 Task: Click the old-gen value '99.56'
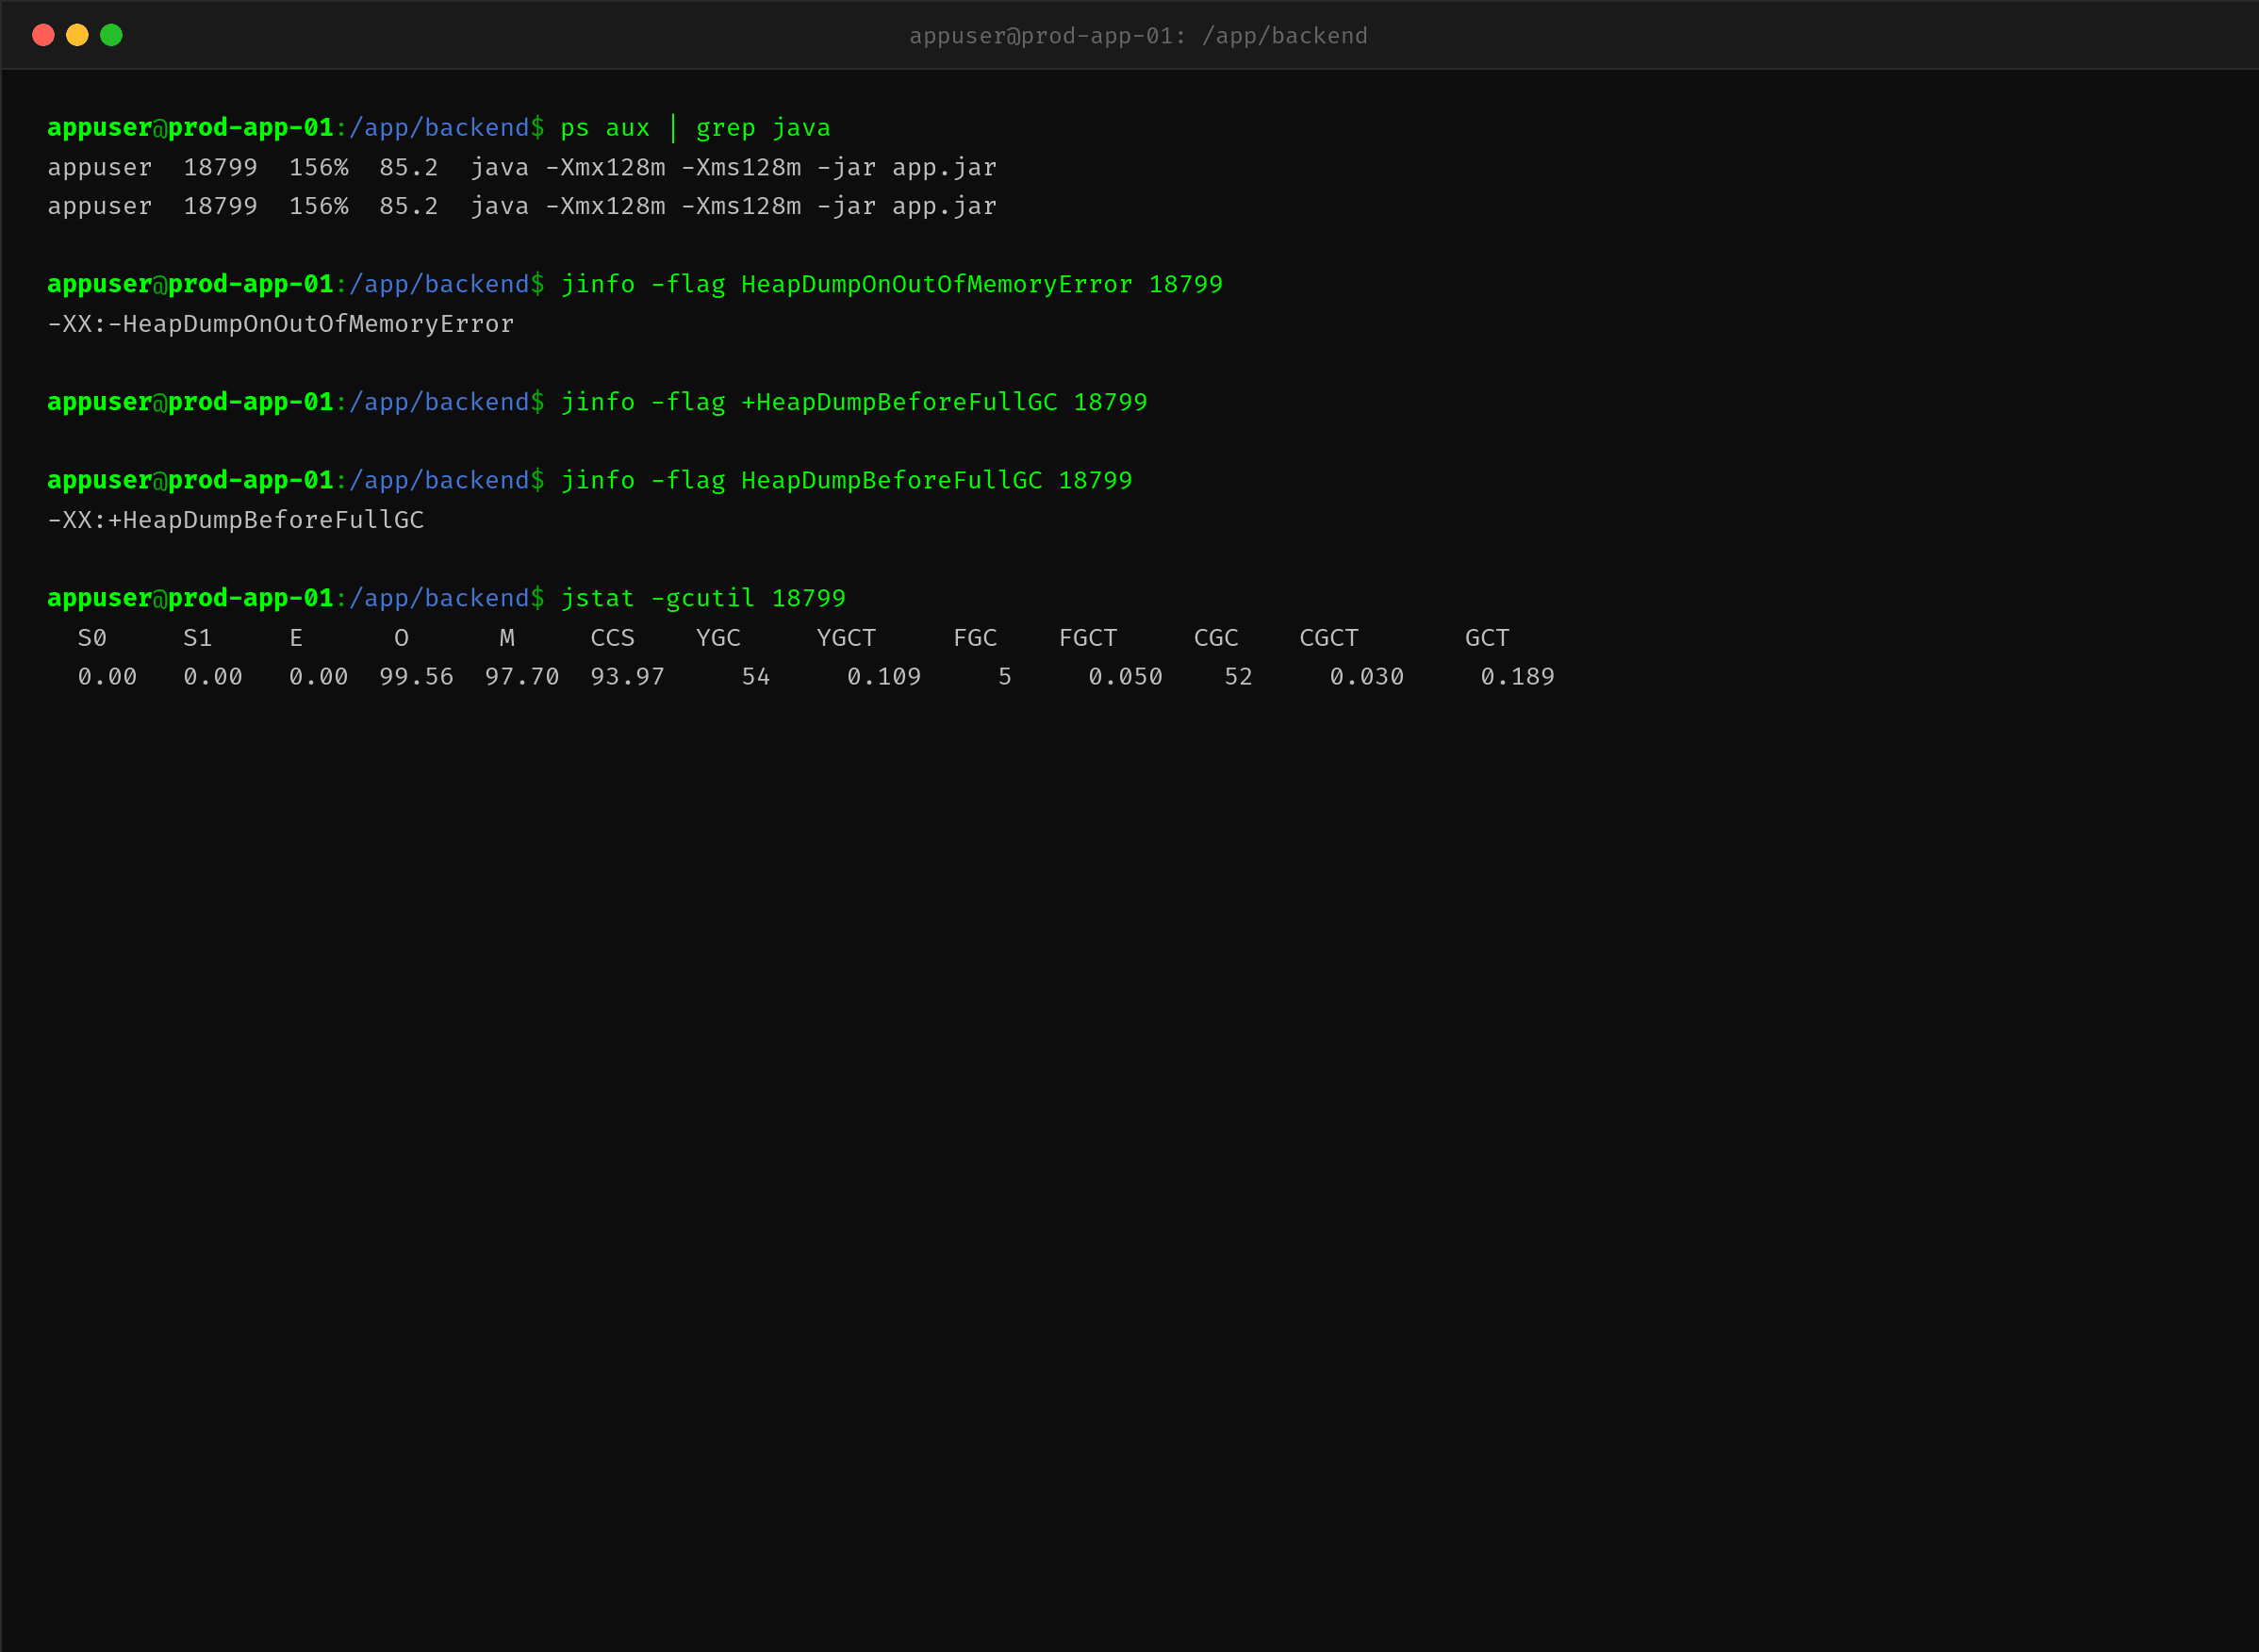click(416, 677)
